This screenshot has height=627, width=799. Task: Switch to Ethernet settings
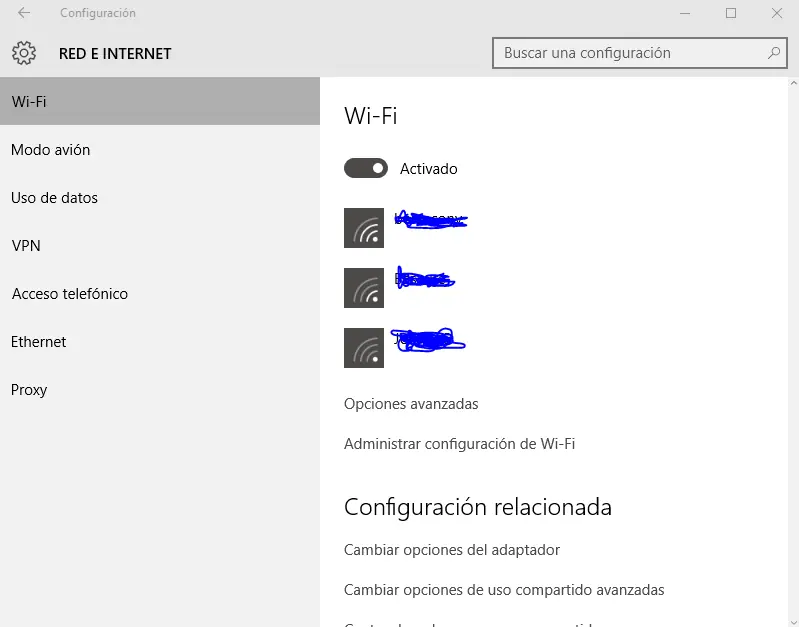(x=160, y=342)
